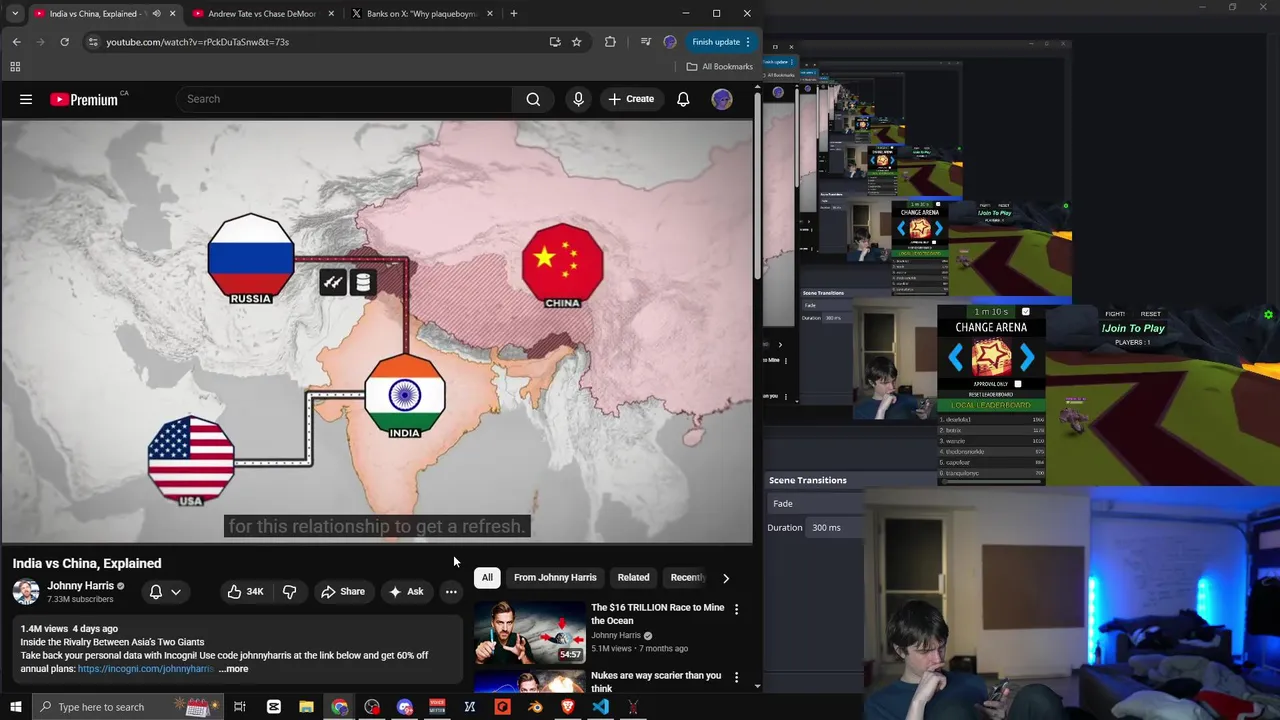Dislike the India vs China video
Screen dimensions: 1280x720
click(289, 592)
